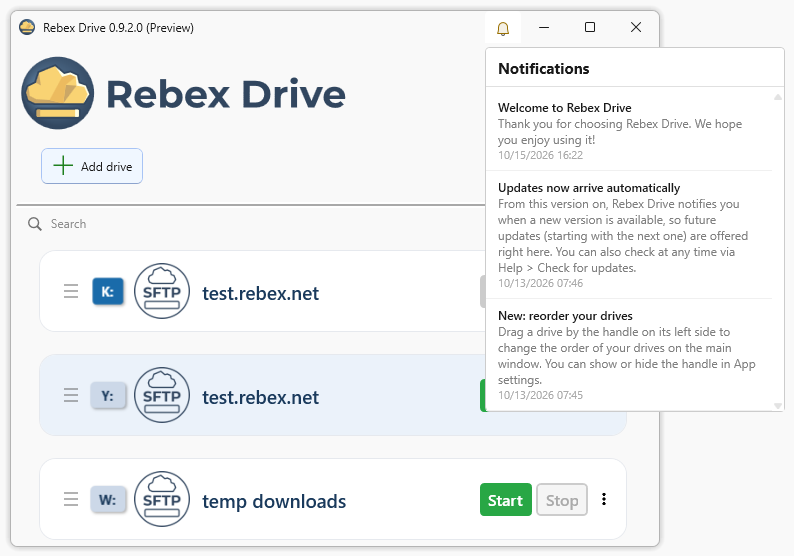
Task: Minimize the Rebex Drive window
Action: pyautogui.click(x=544, y=27)
